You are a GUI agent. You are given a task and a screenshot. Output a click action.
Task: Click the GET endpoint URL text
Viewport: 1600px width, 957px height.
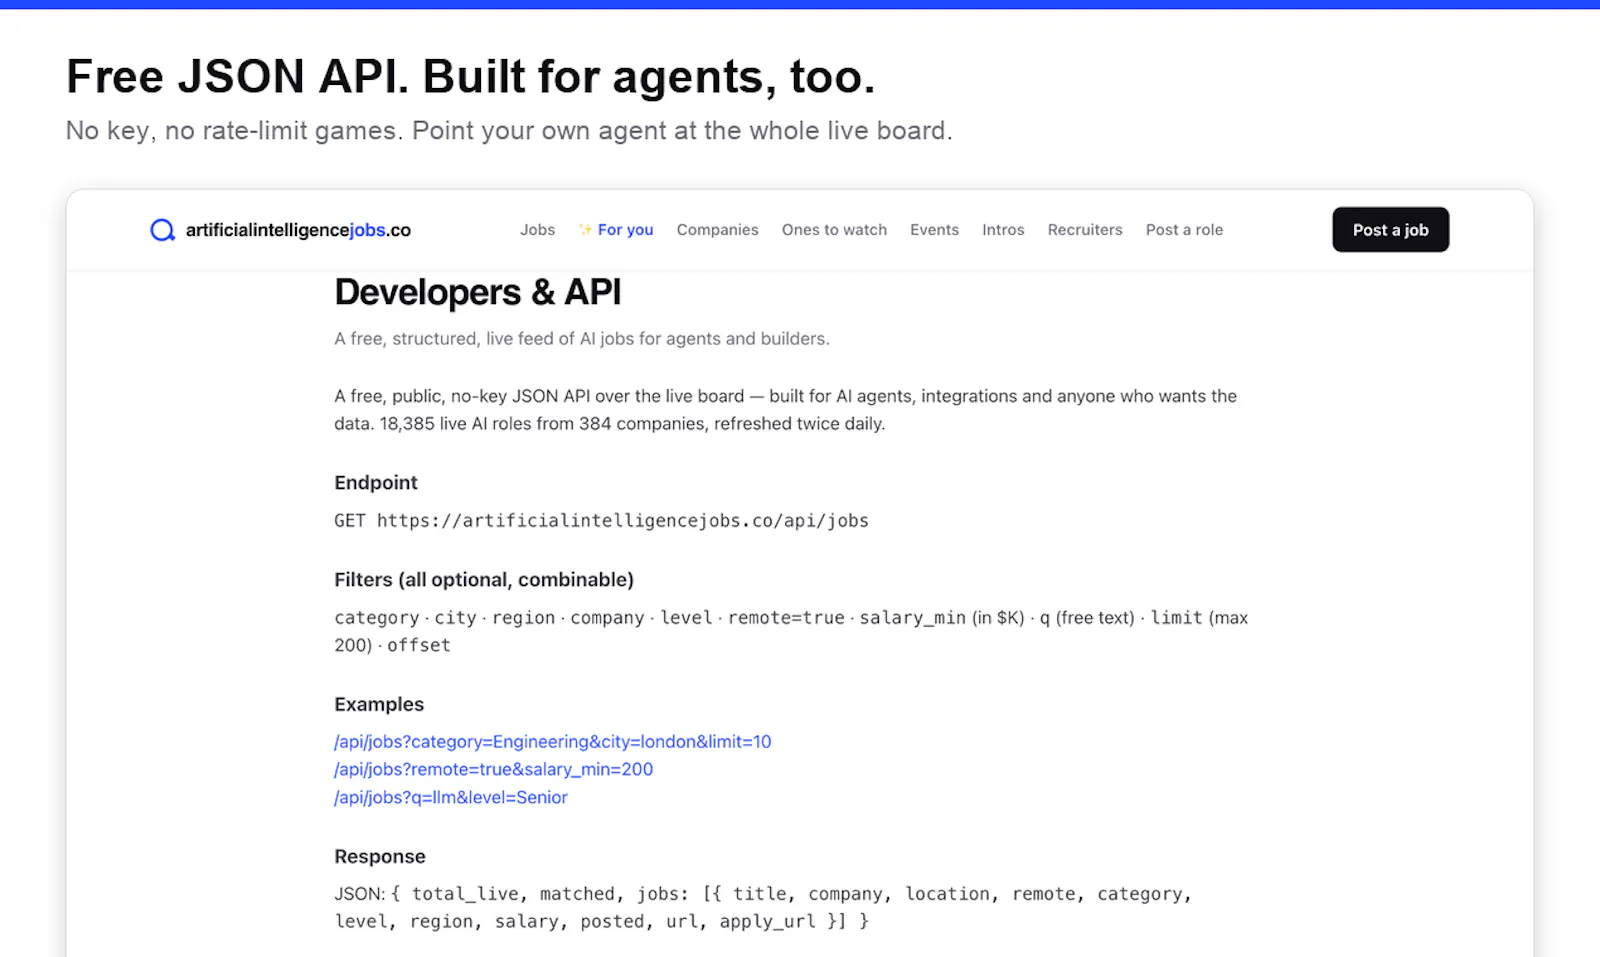pyautogui.click(x=601, y=521)
